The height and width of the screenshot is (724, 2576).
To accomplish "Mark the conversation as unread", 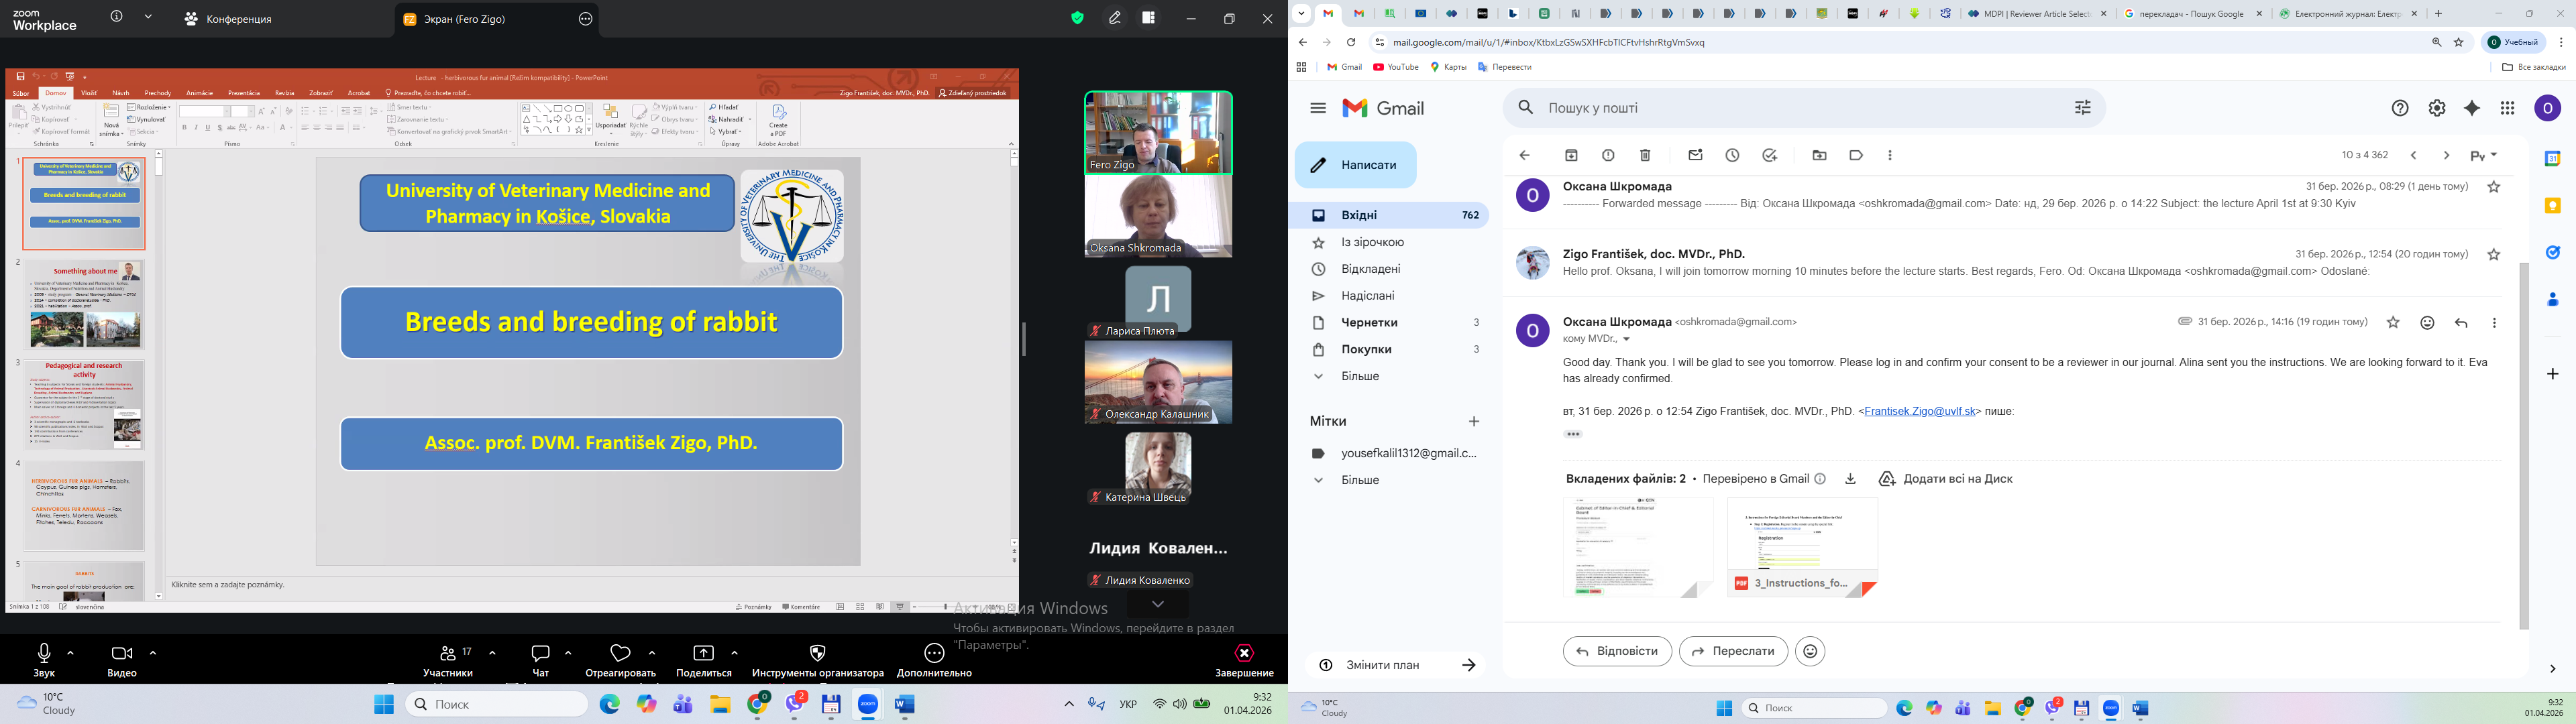I will coord(1695,155).
